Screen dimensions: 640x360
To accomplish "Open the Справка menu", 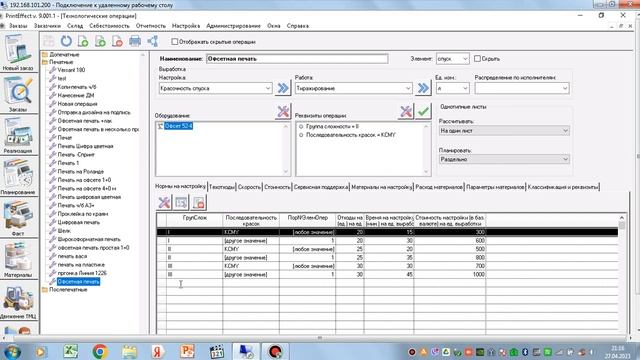I will point(298,26).
